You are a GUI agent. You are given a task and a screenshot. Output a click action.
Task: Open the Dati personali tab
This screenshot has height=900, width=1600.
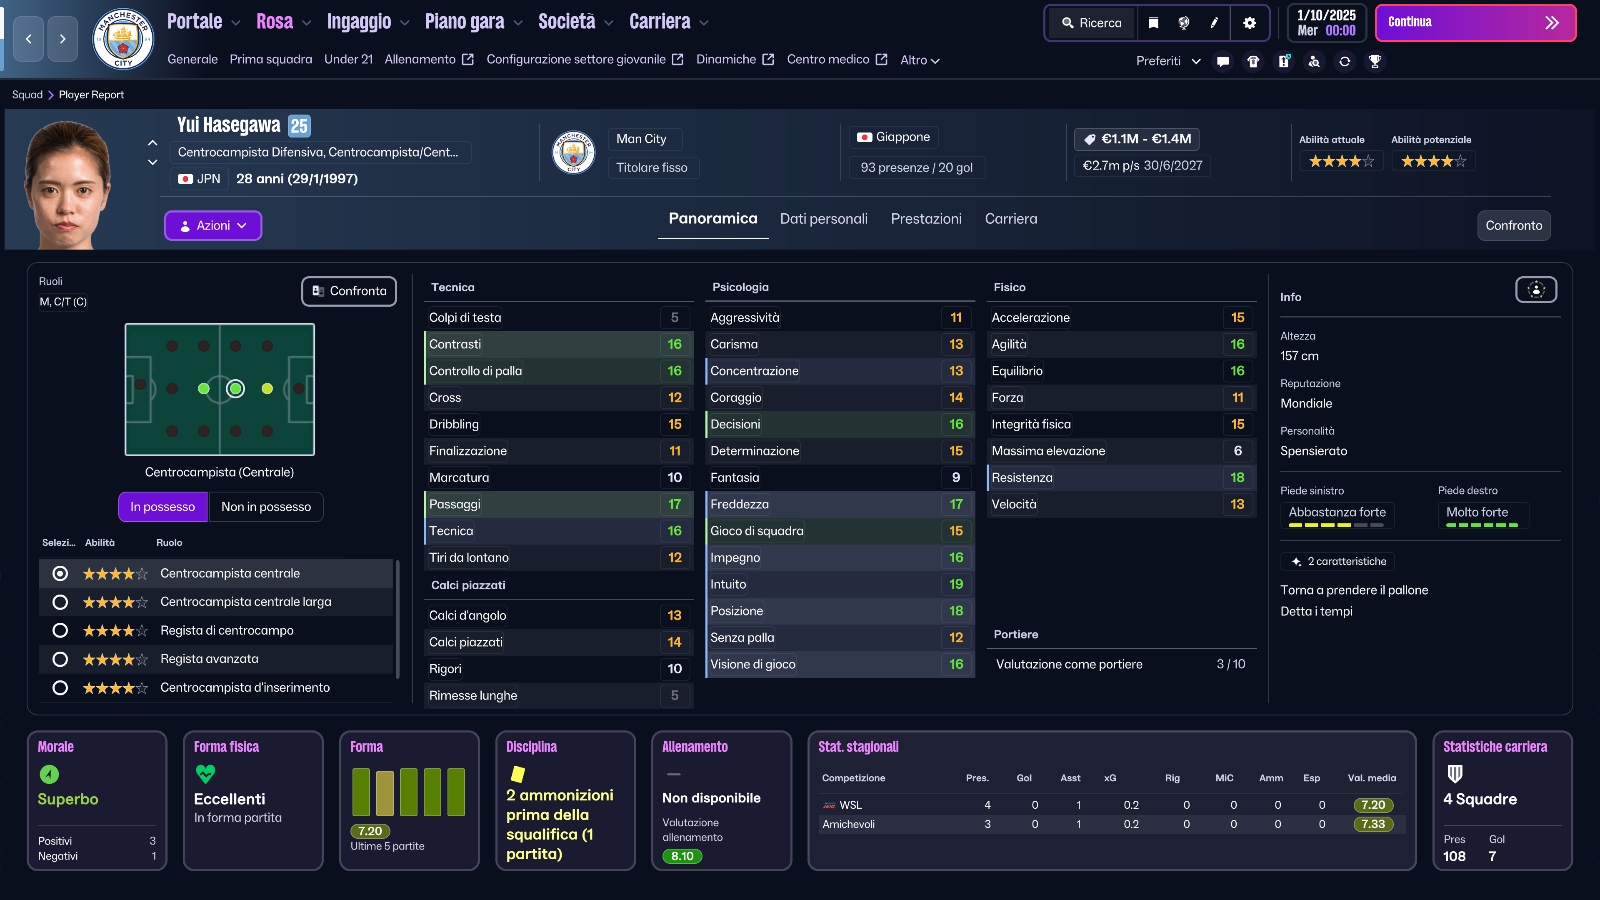point(823,219)
